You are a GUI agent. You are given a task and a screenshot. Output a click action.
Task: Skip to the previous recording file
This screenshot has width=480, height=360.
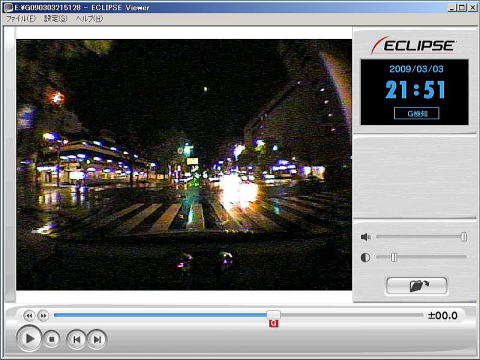(x=77, y=339)
